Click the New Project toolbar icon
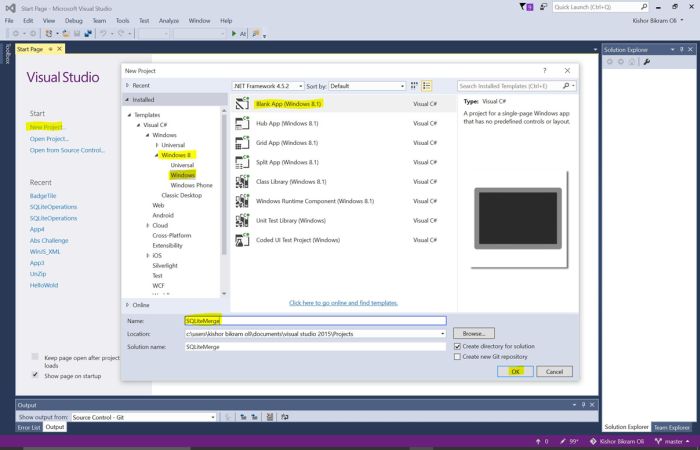Viewport: 700px width, 450px height. coord(49,33)
